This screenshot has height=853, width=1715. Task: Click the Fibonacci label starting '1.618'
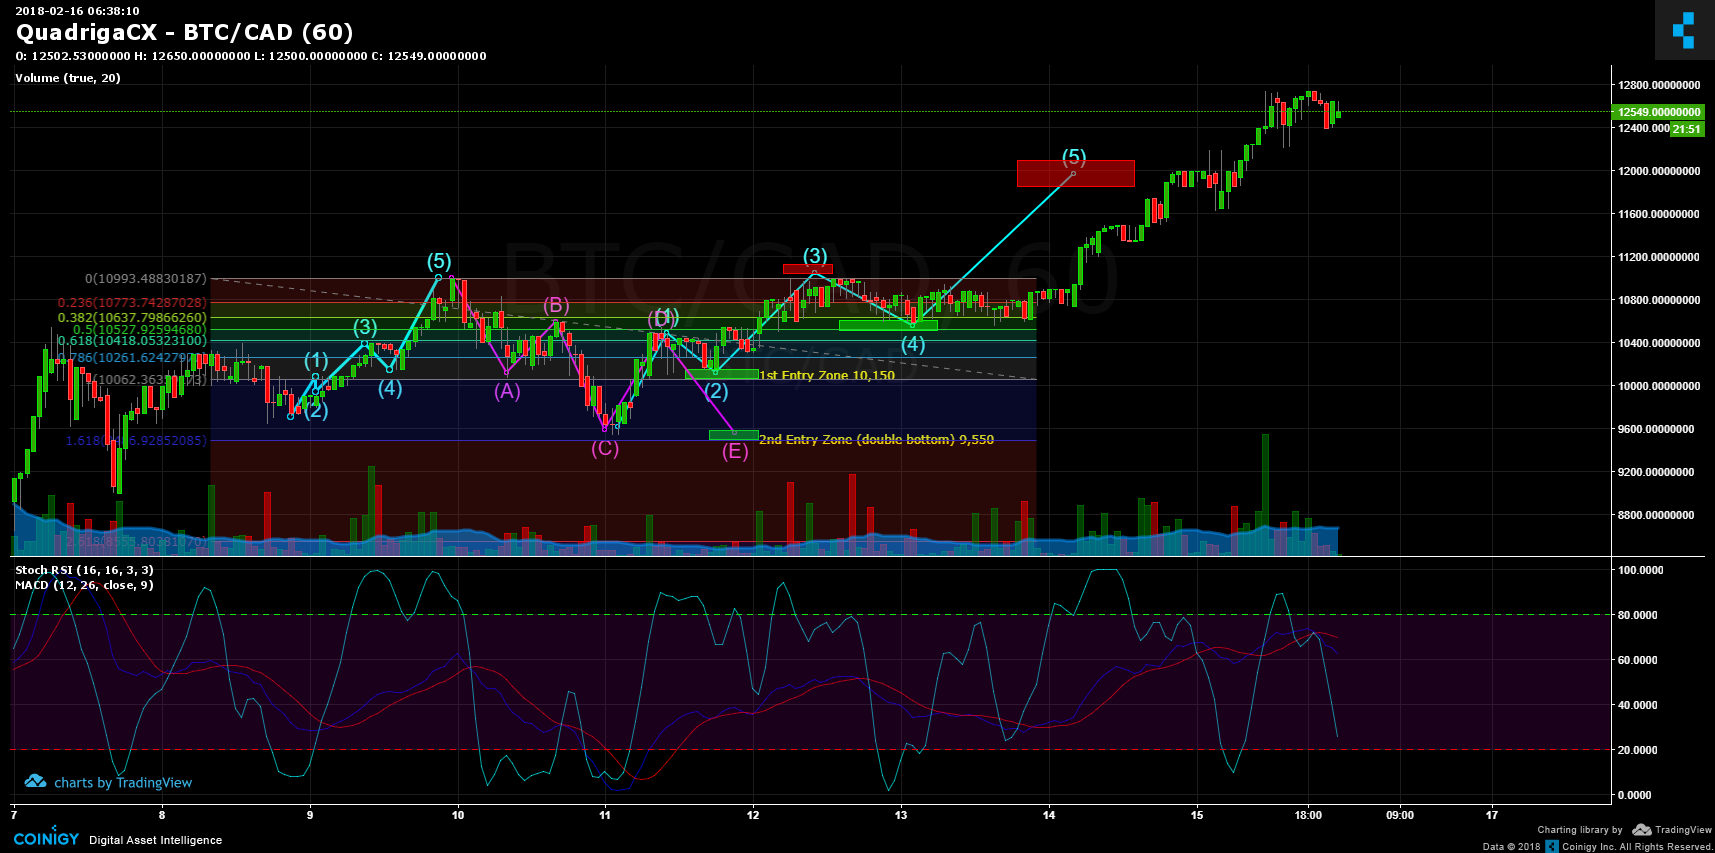136,441
